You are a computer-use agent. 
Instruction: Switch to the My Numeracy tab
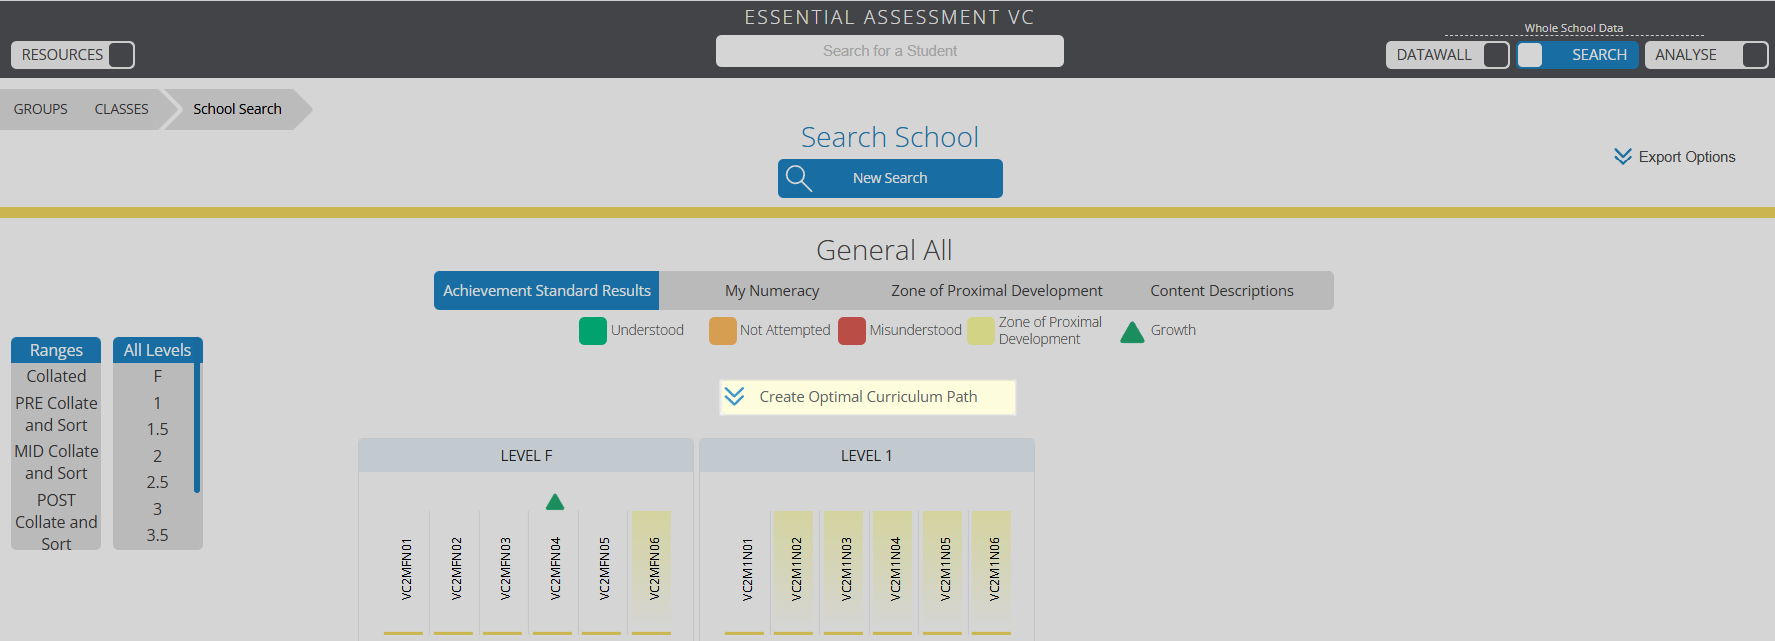[x=772, y=291]
